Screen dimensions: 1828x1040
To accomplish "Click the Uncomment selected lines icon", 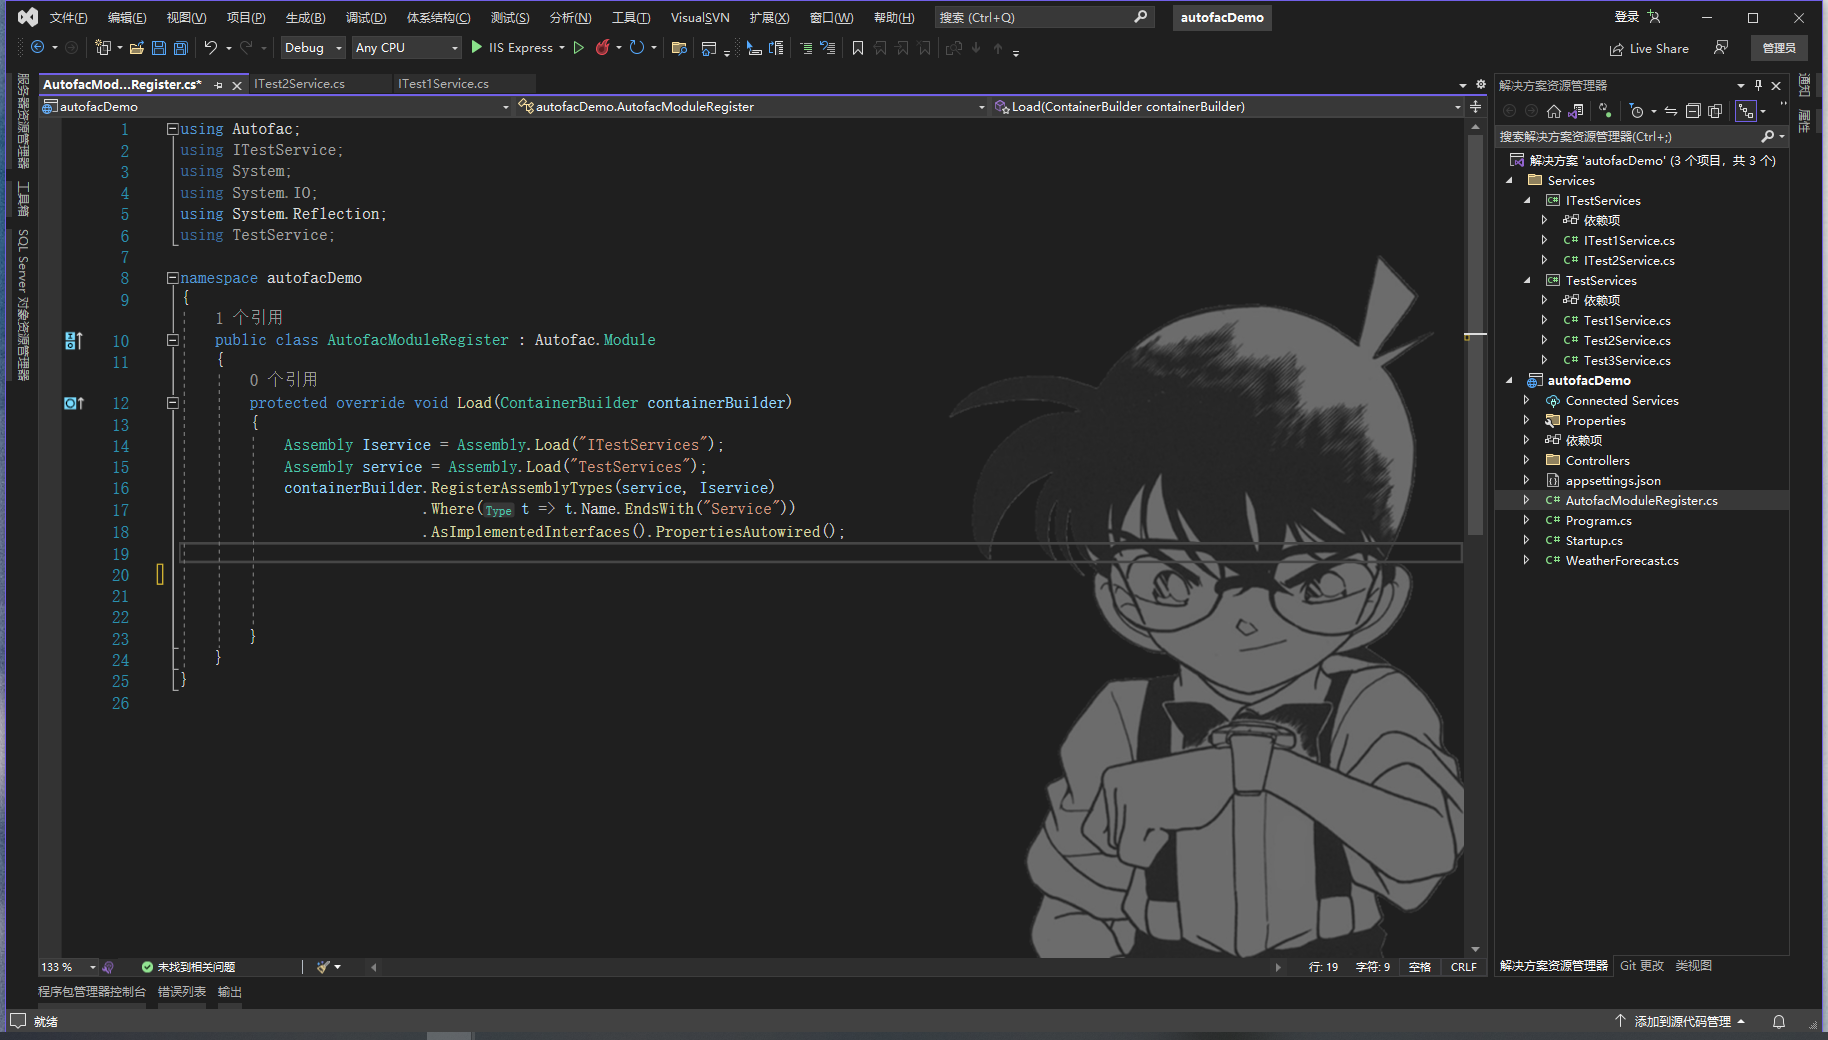I will (827, 48).
